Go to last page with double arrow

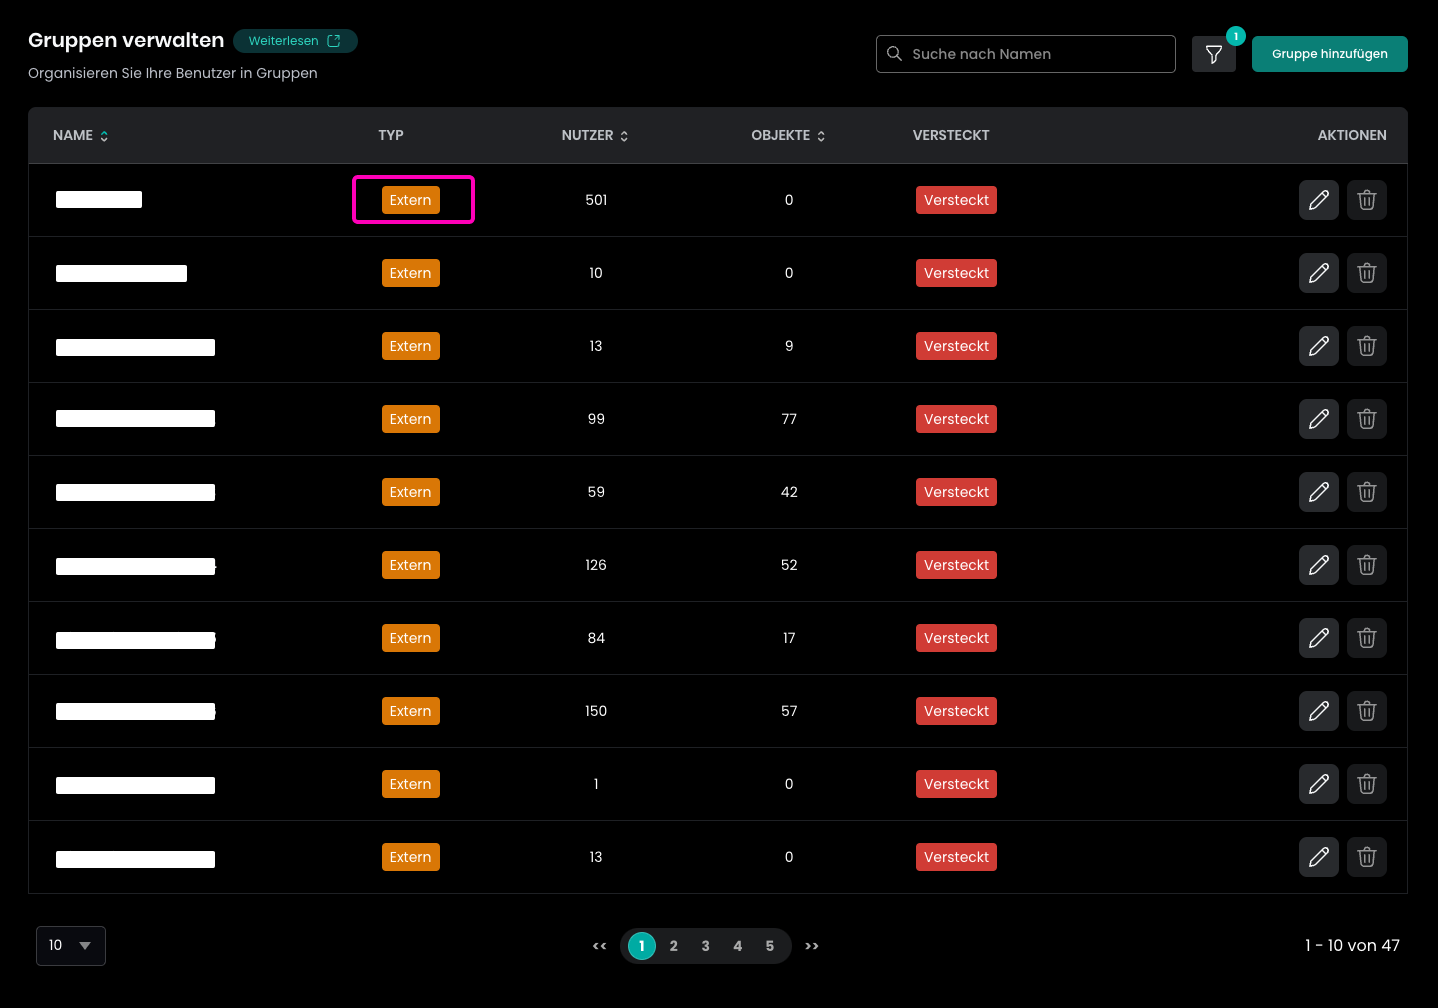coord(812,946)
